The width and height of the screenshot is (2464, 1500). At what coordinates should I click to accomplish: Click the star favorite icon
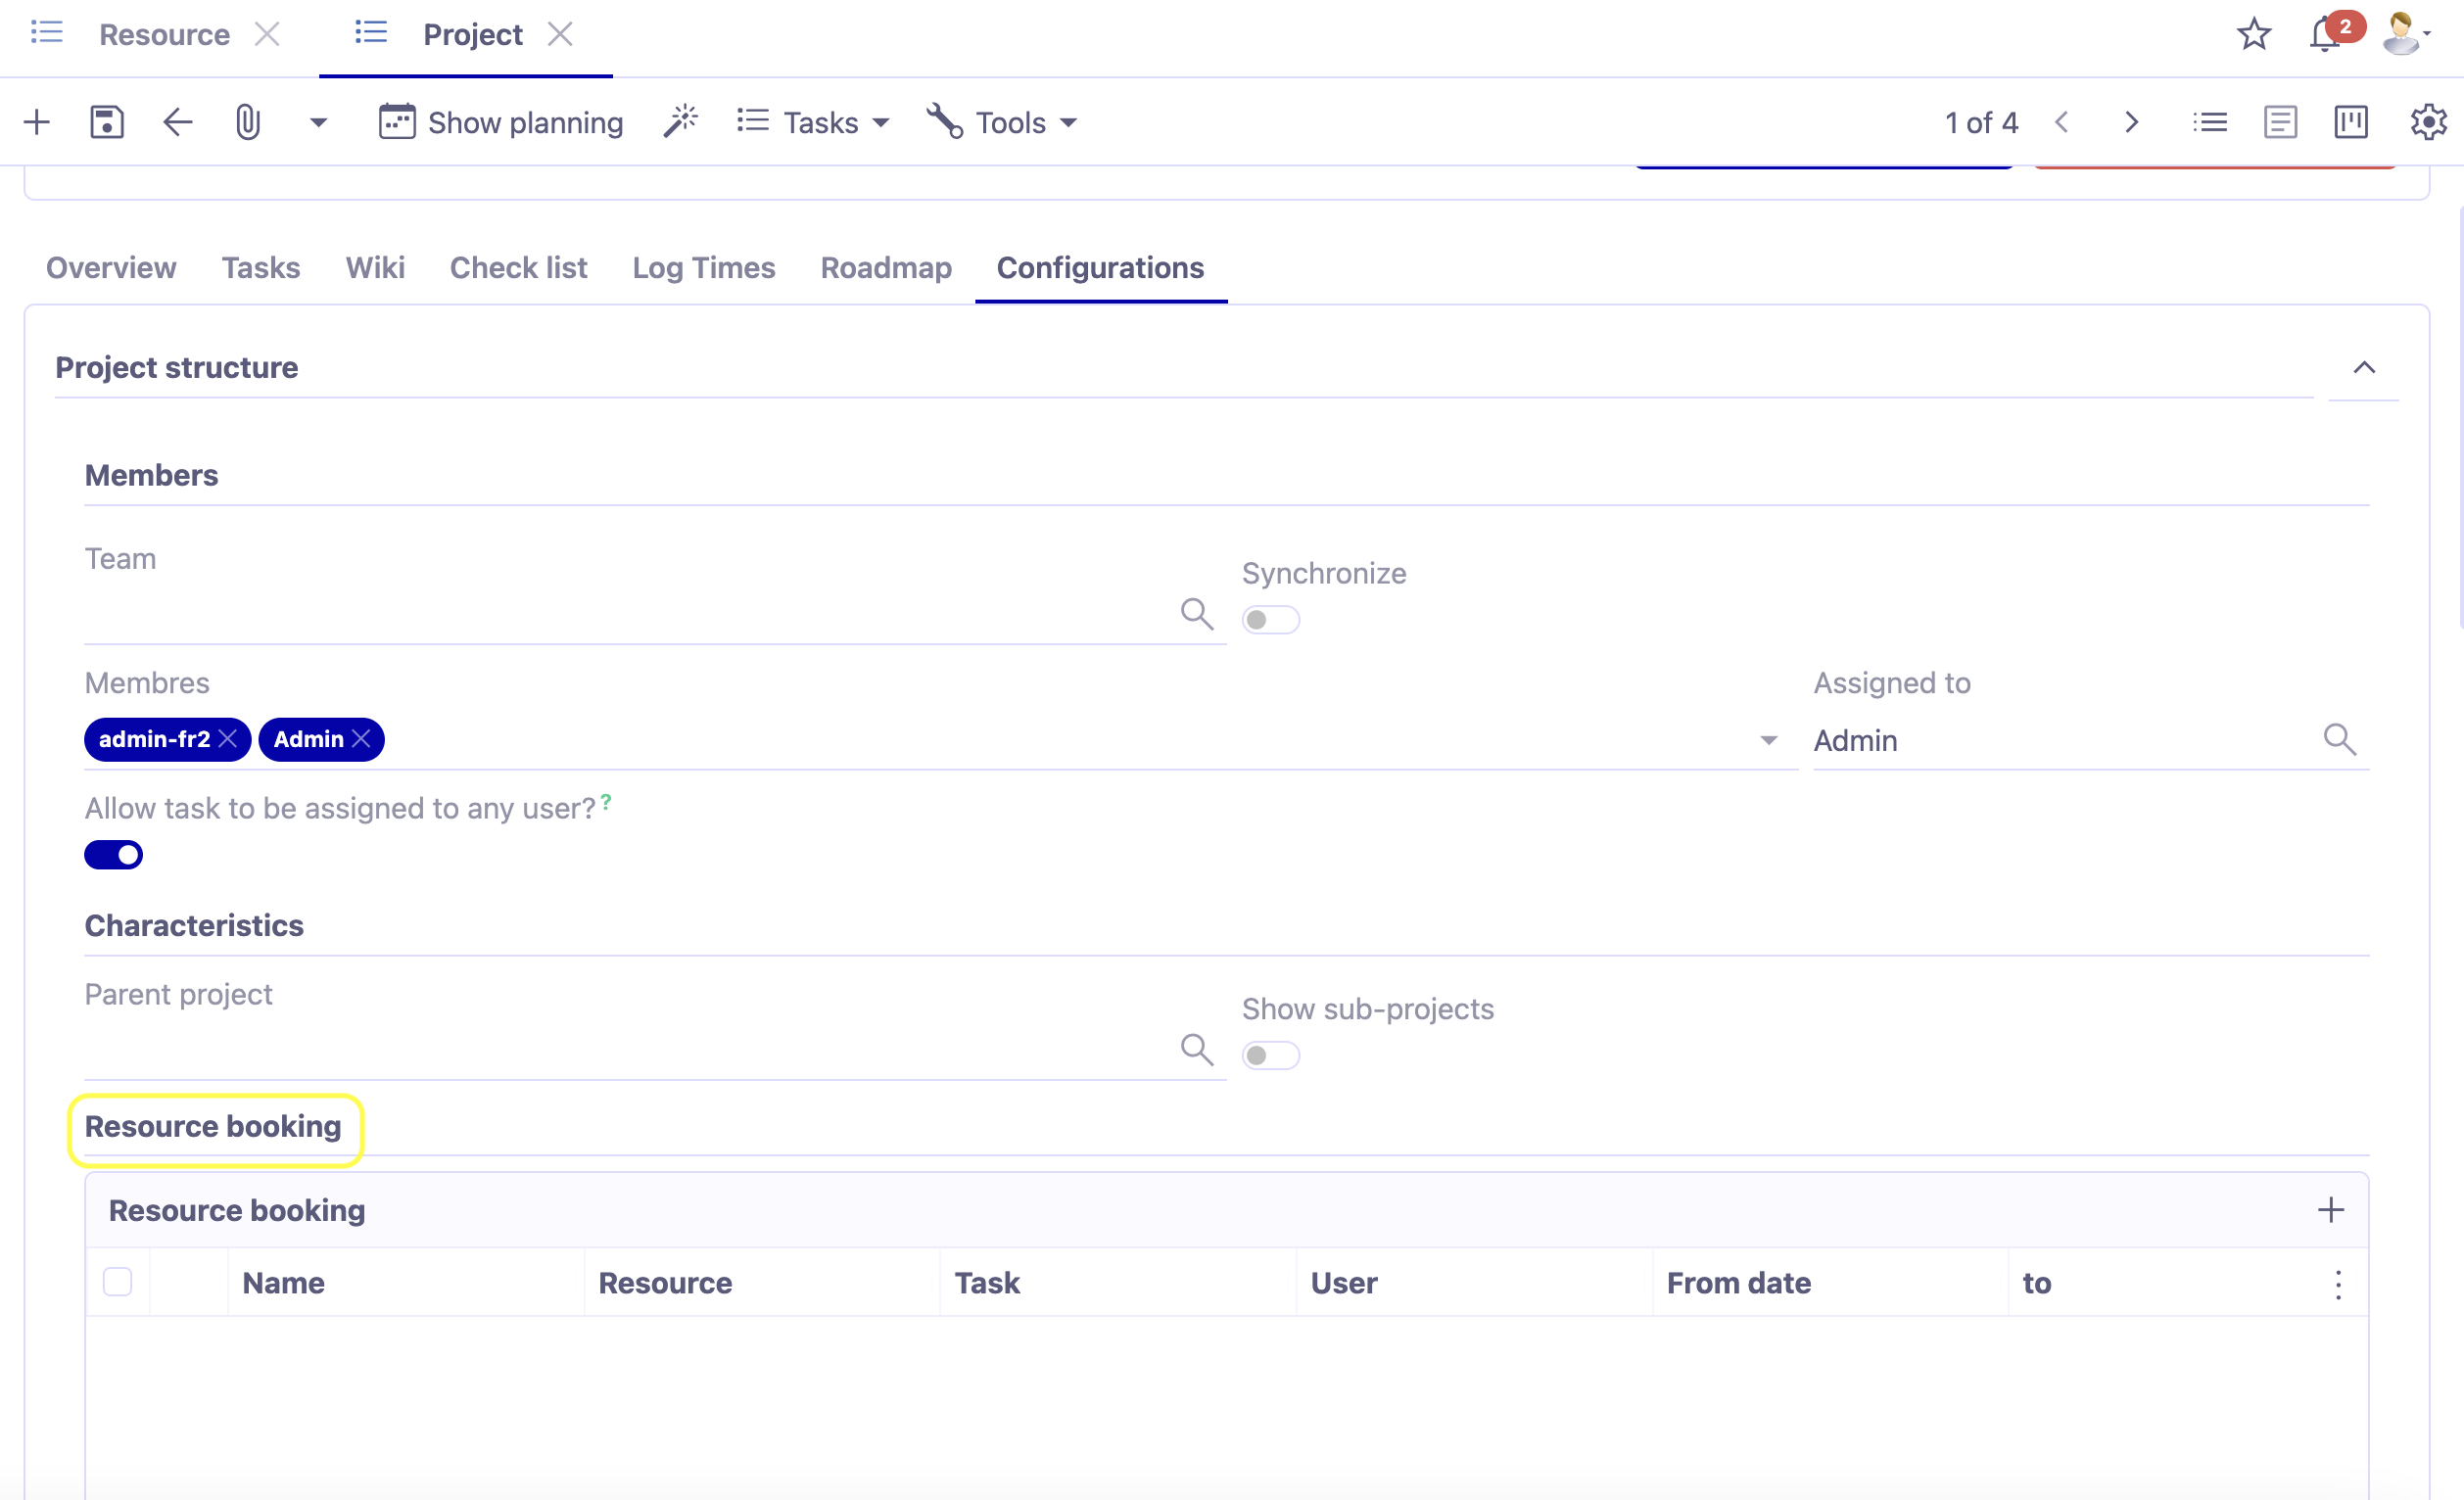(2253, 34)
